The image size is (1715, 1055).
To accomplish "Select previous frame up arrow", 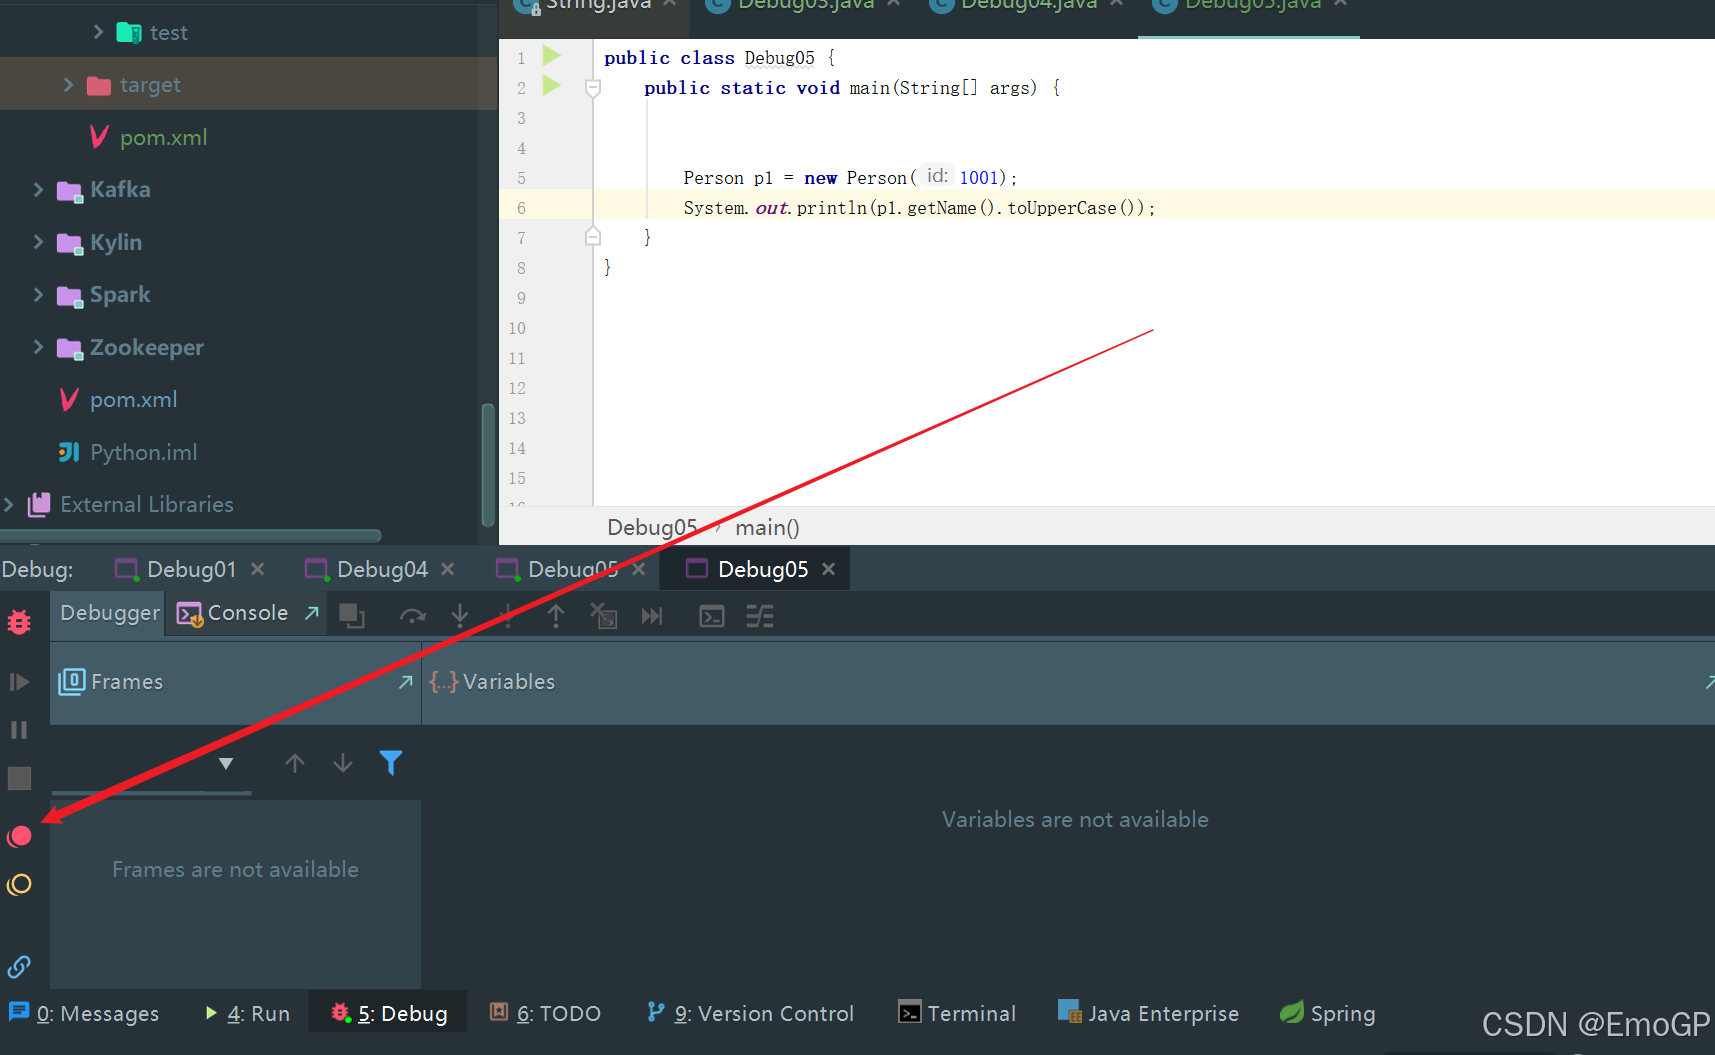I will click(x=294, y=764).
